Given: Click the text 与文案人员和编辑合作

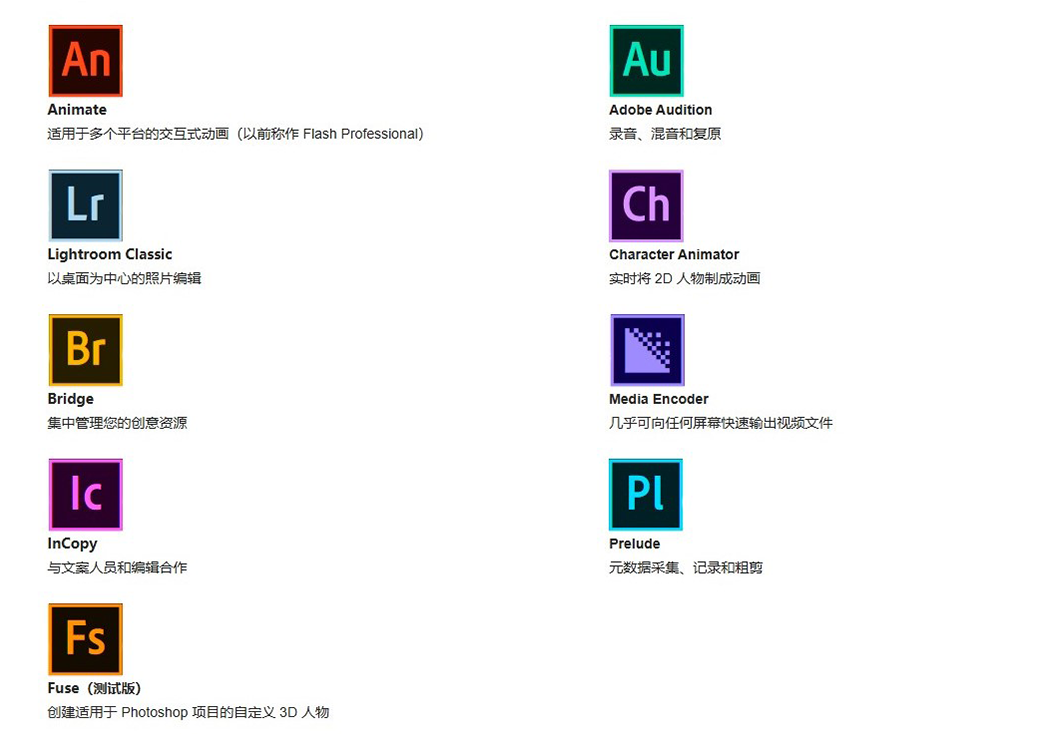Looking at the screenshot, I should pos(117,568).
